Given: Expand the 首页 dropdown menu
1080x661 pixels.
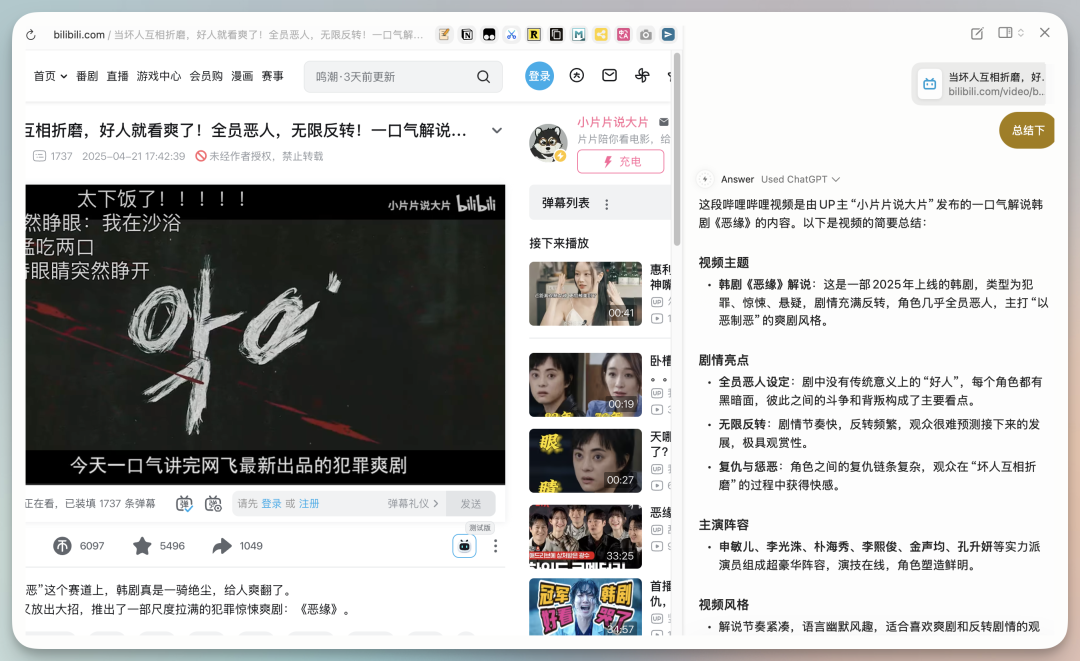Looking at the screenshot, I should point(50,76).
